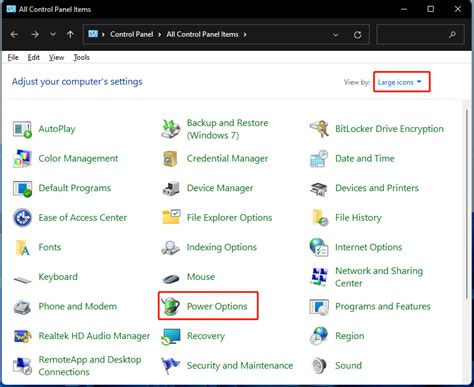Maximize the Control Panel window
The height and width of the screenshot is (387, 474).
pos(431,9)
